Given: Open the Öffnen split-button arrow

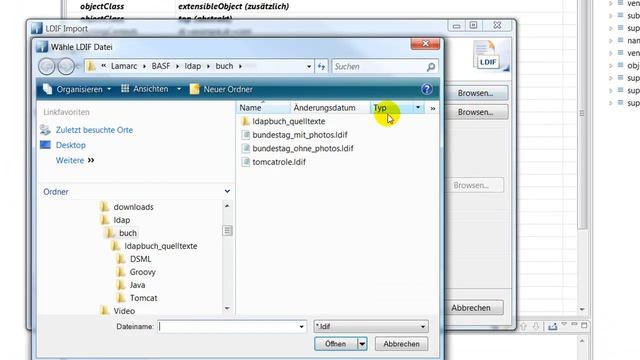Looking at the screenshot, I should click(x=362, y=344).
